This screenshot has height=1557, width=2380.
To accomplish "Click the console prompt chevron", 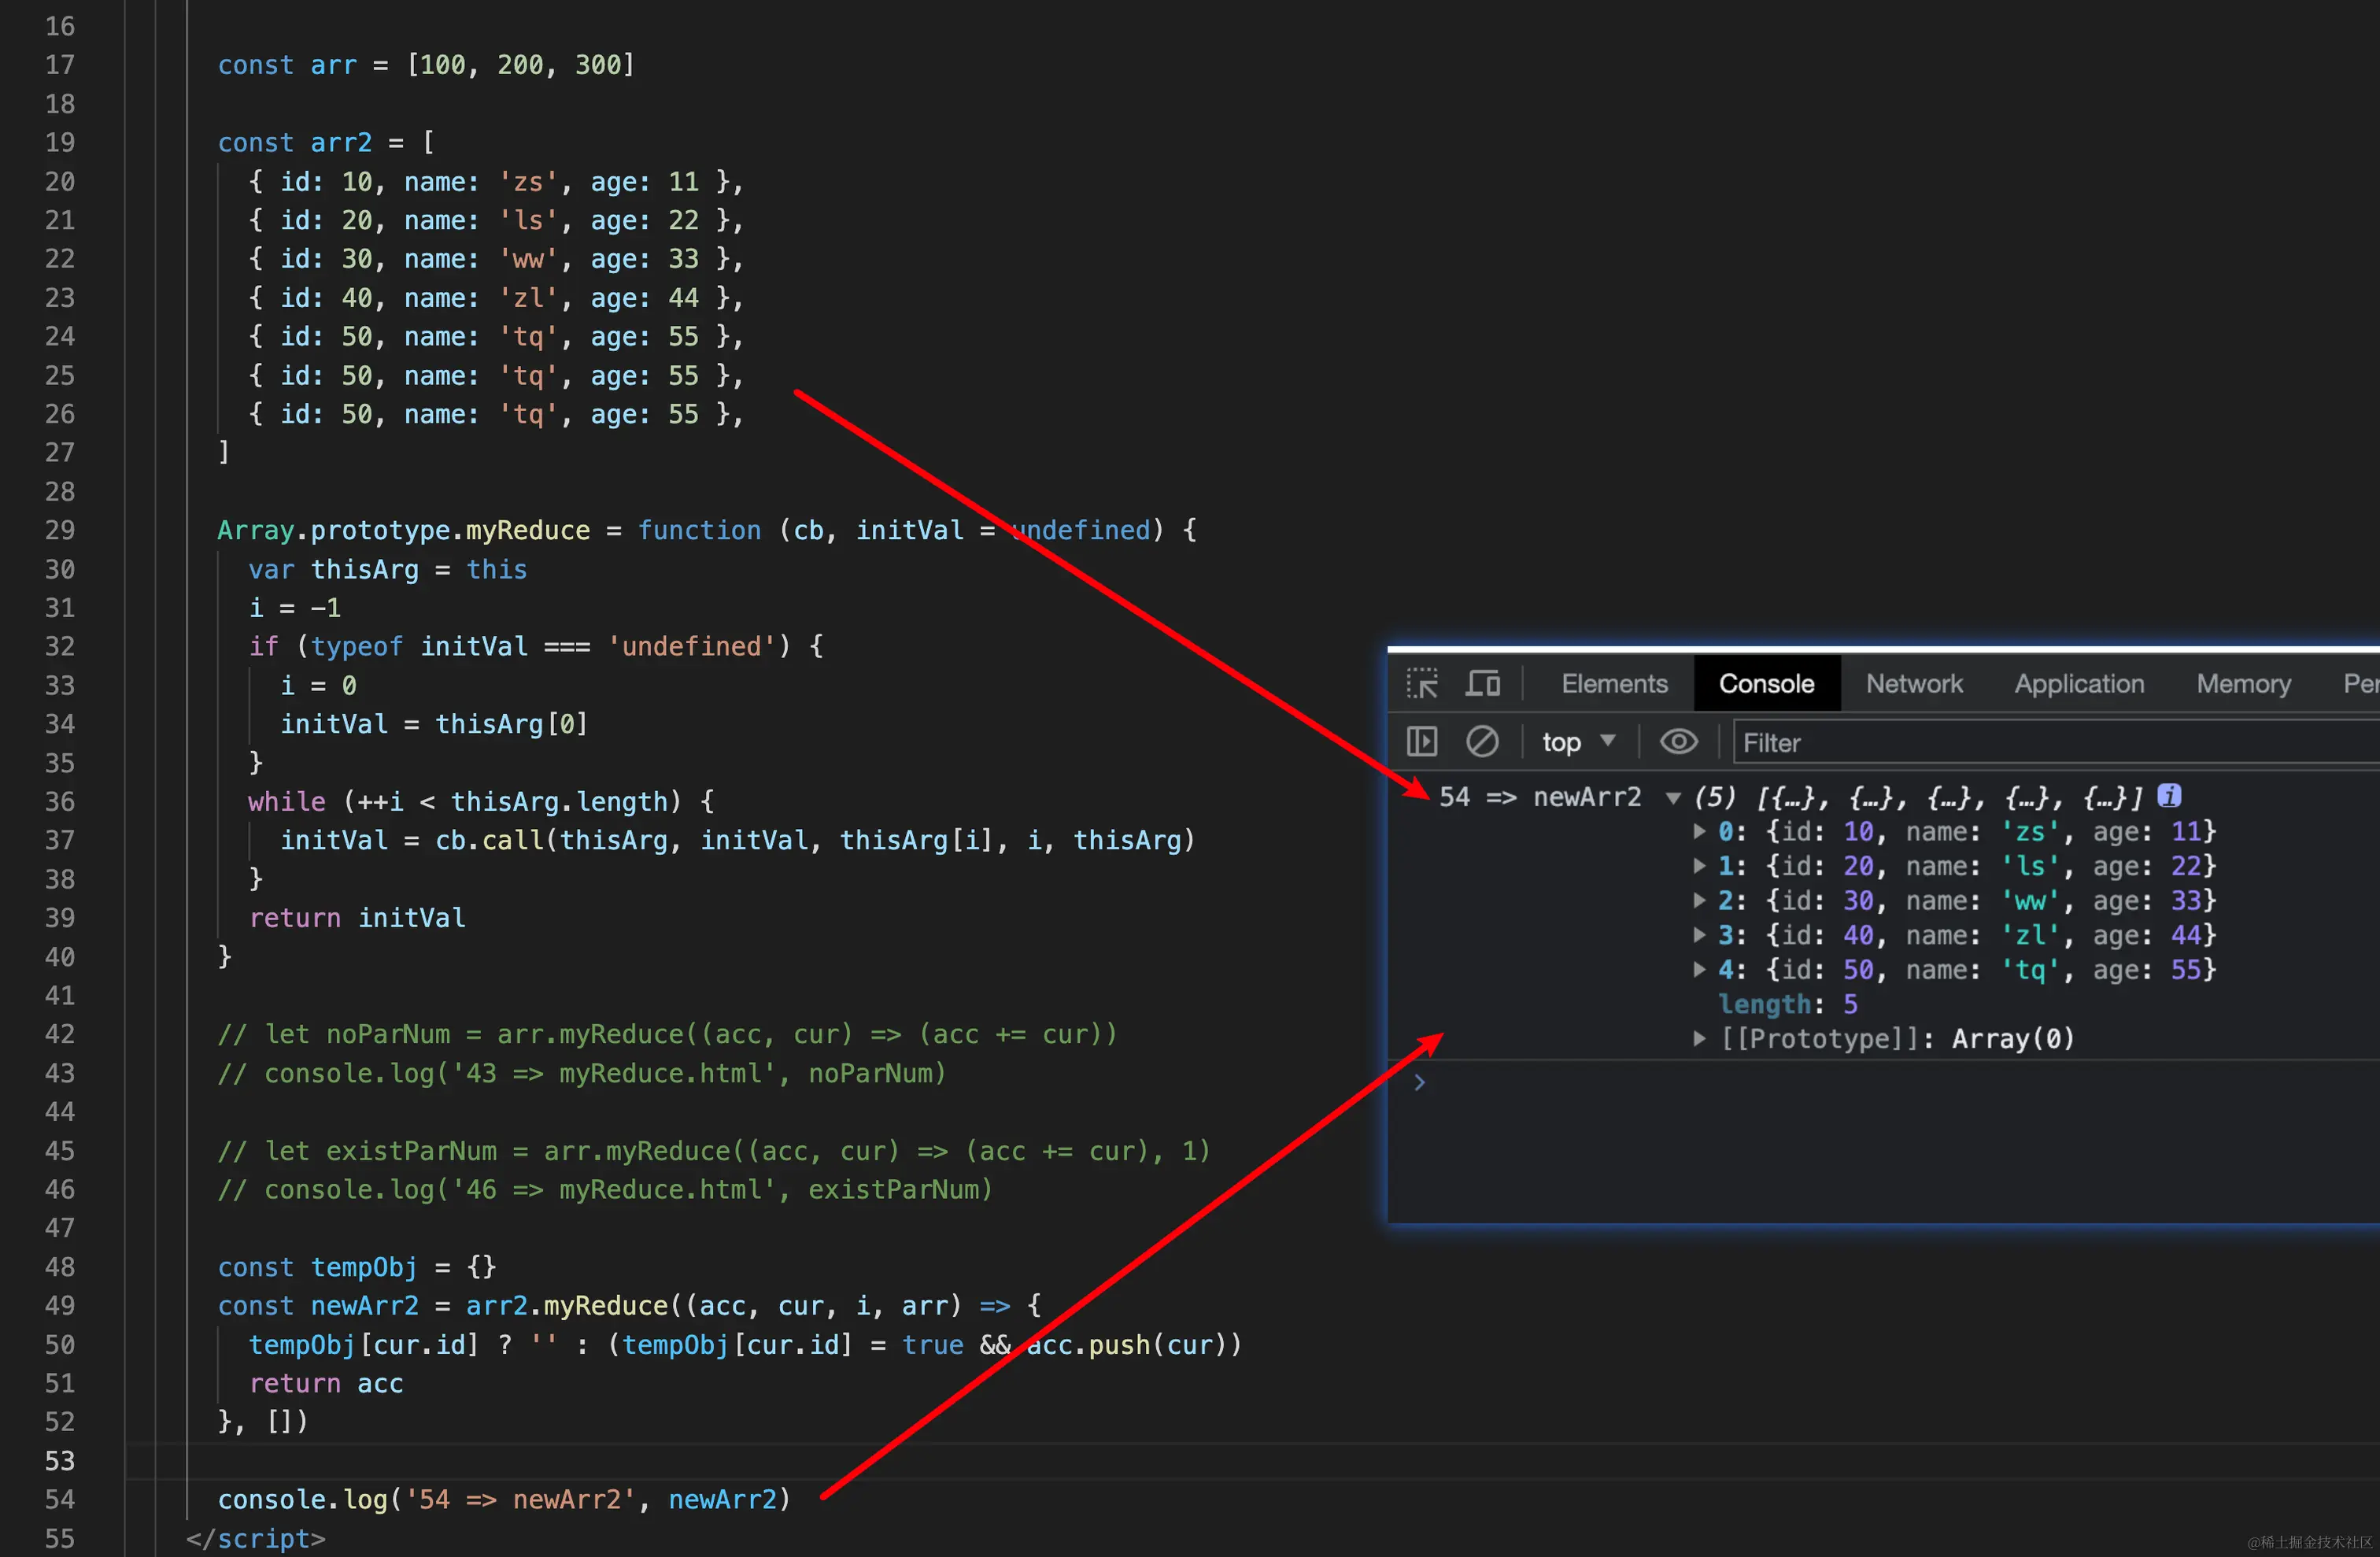I will (x=1419, y=1082).
